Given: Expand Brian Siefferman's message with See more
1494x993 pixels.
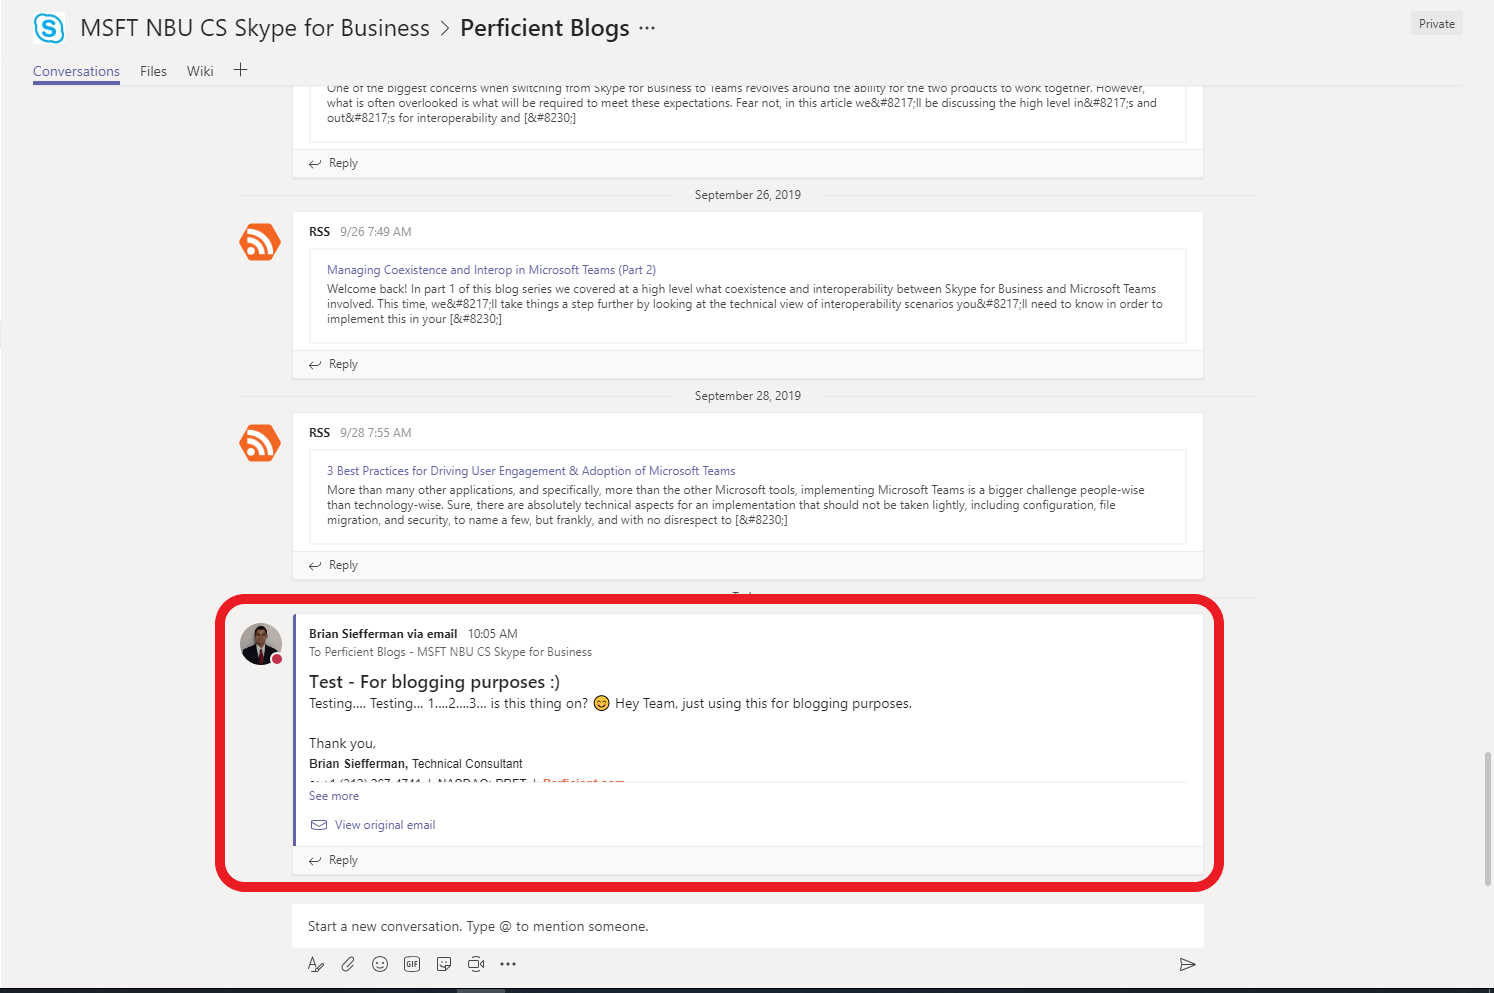Looking at the screenshot, I should [x=333, y=795].
